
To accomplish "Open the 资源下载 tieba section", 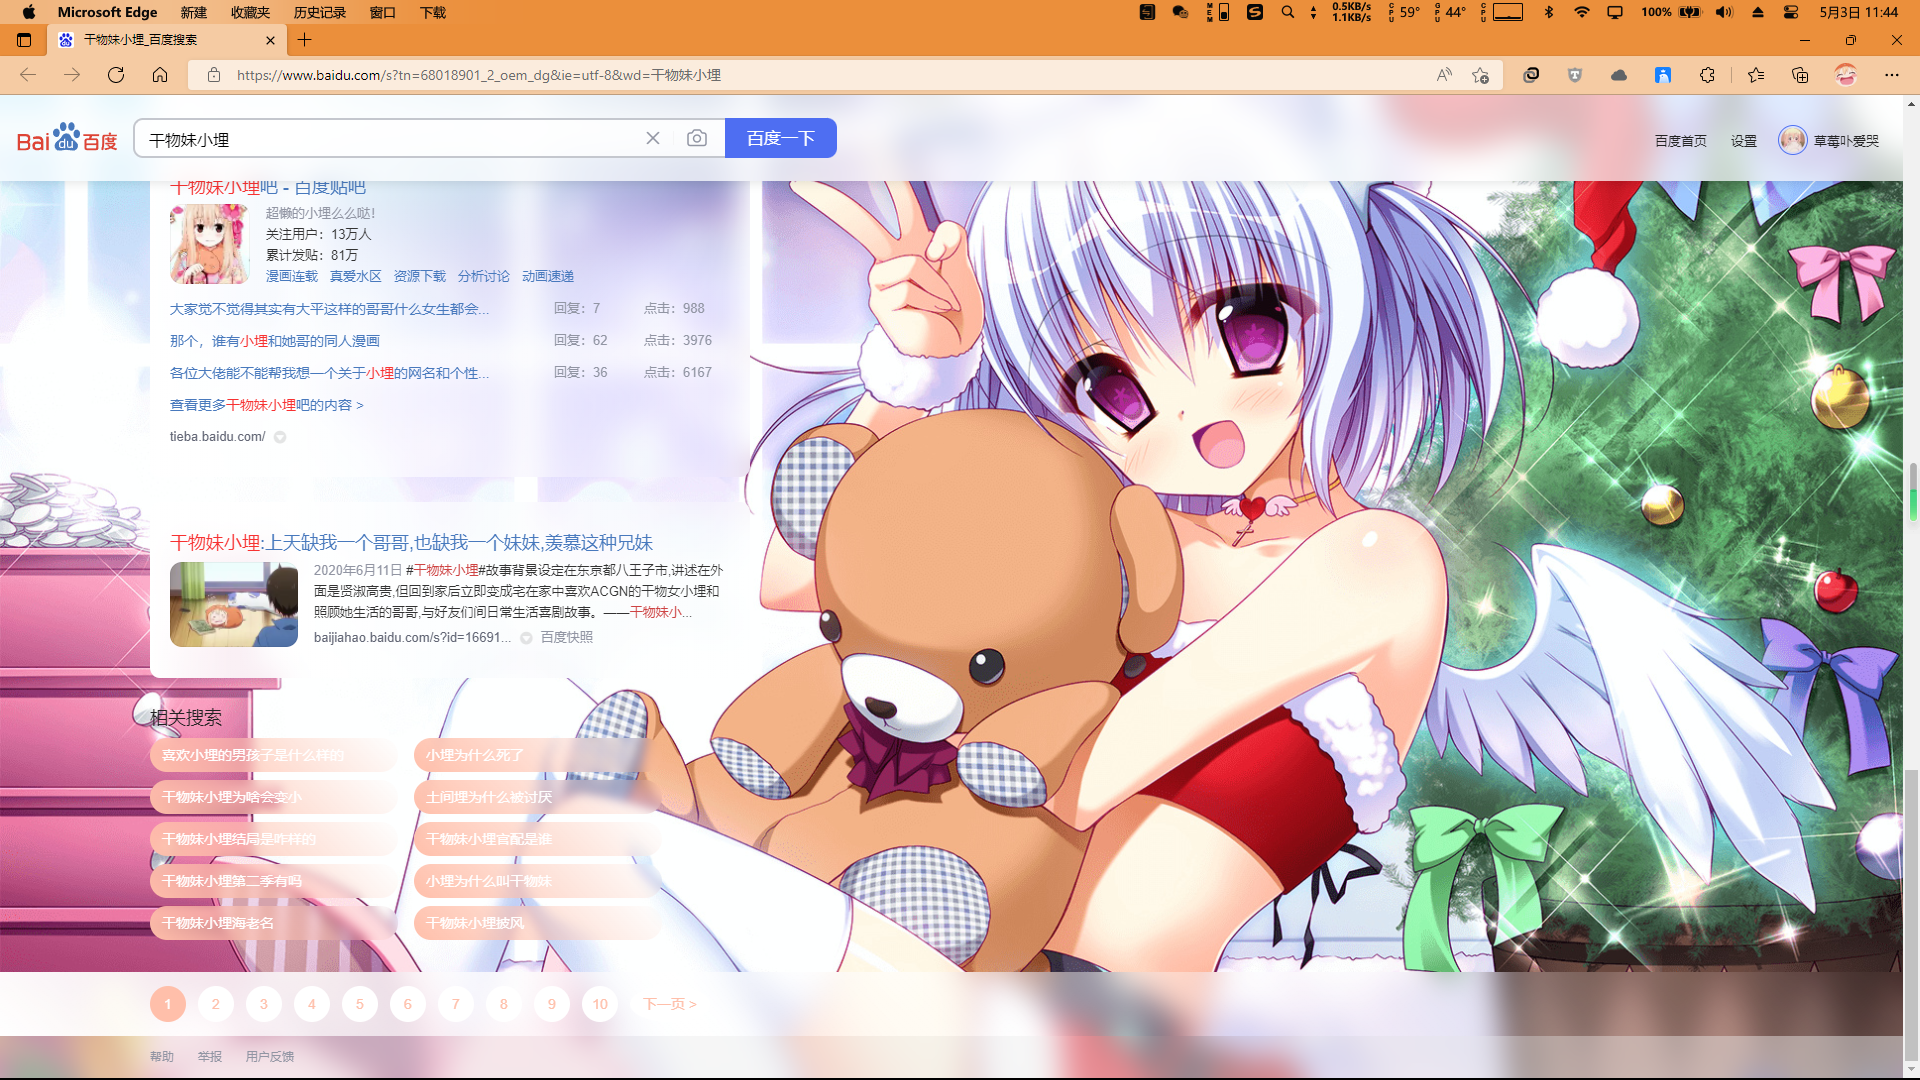I will [x=420, y=276].
